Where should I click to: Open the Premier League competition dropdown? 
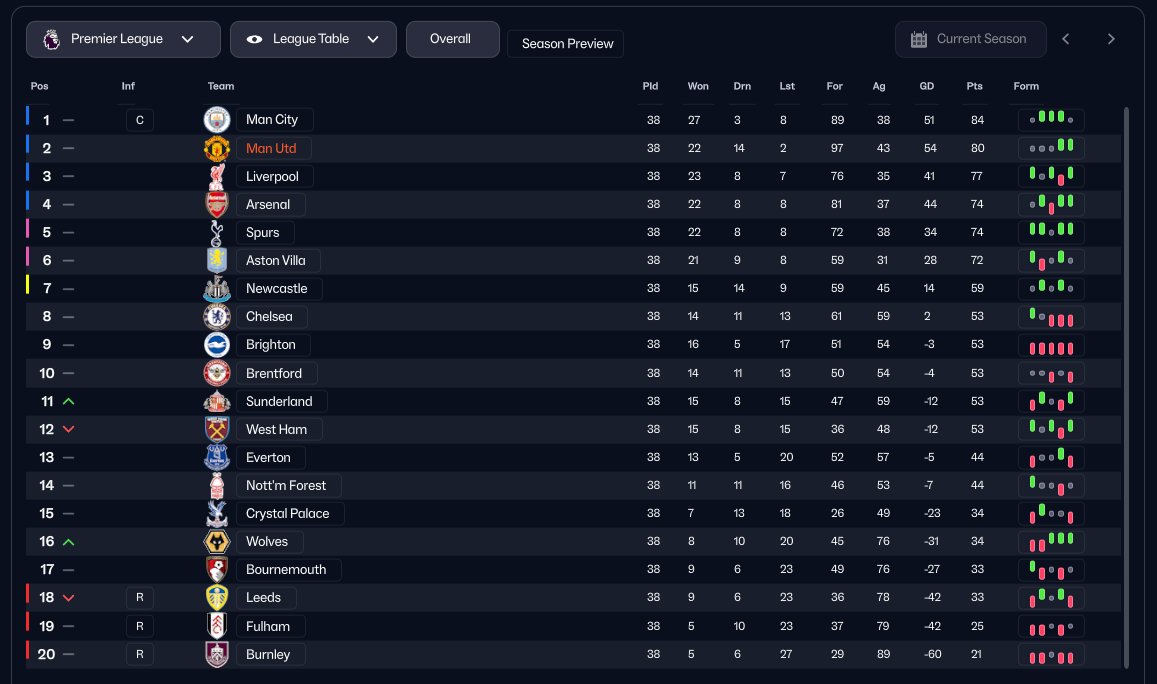click(x=123, y=39)
